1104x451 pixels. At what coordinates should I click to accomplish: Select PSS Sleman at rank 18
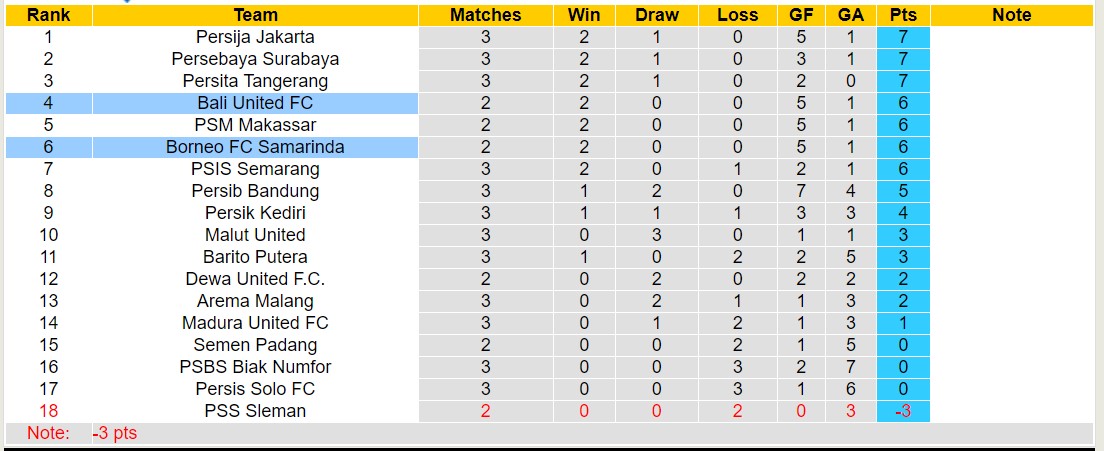(255, 411)
